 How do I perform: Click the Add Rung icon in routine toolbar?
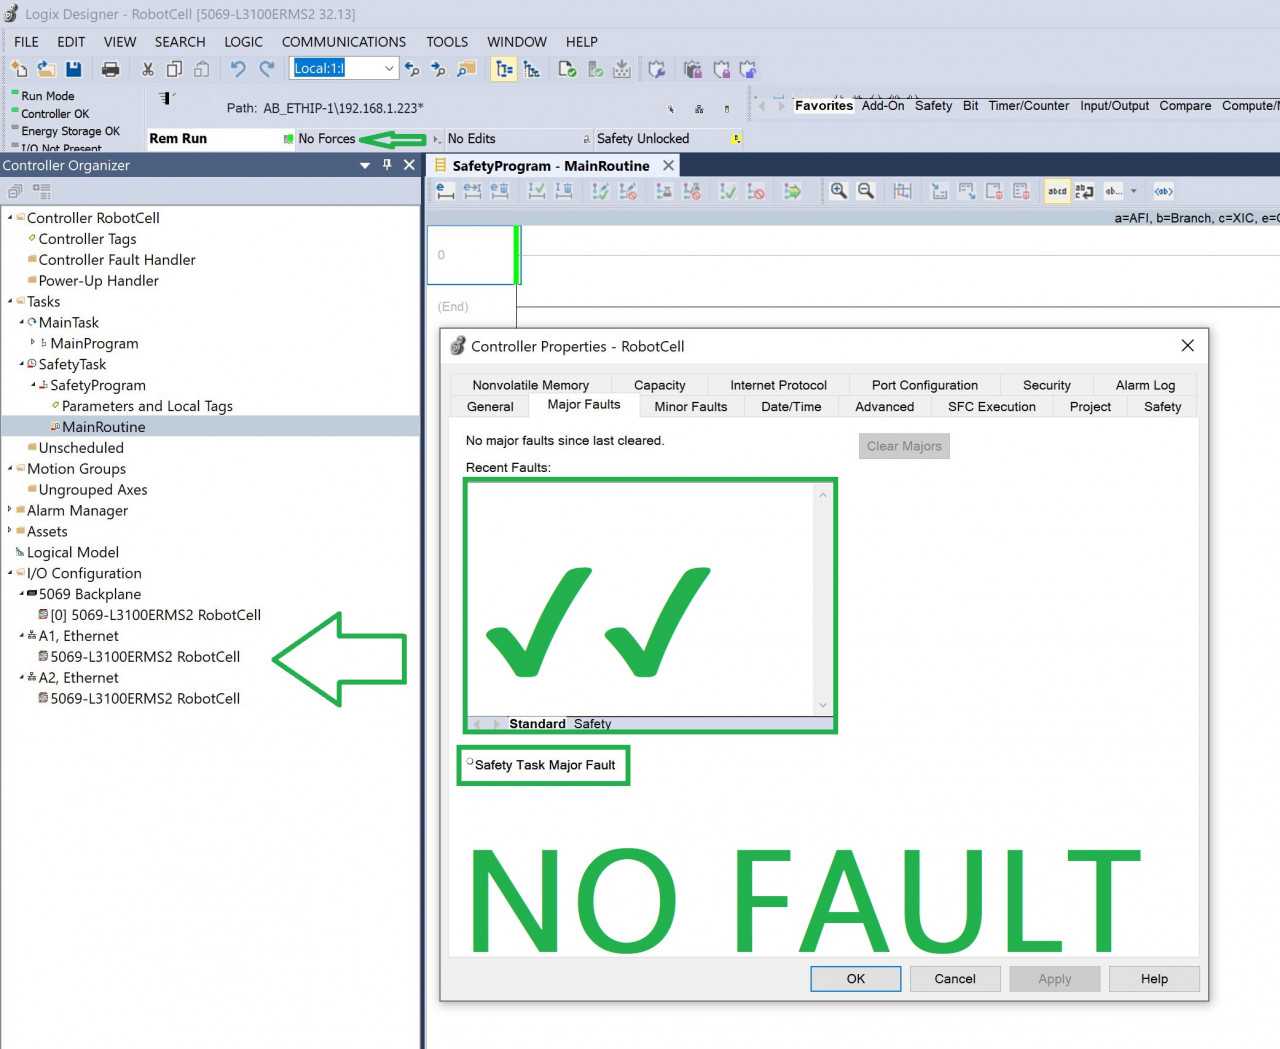[x=446, y=191]
